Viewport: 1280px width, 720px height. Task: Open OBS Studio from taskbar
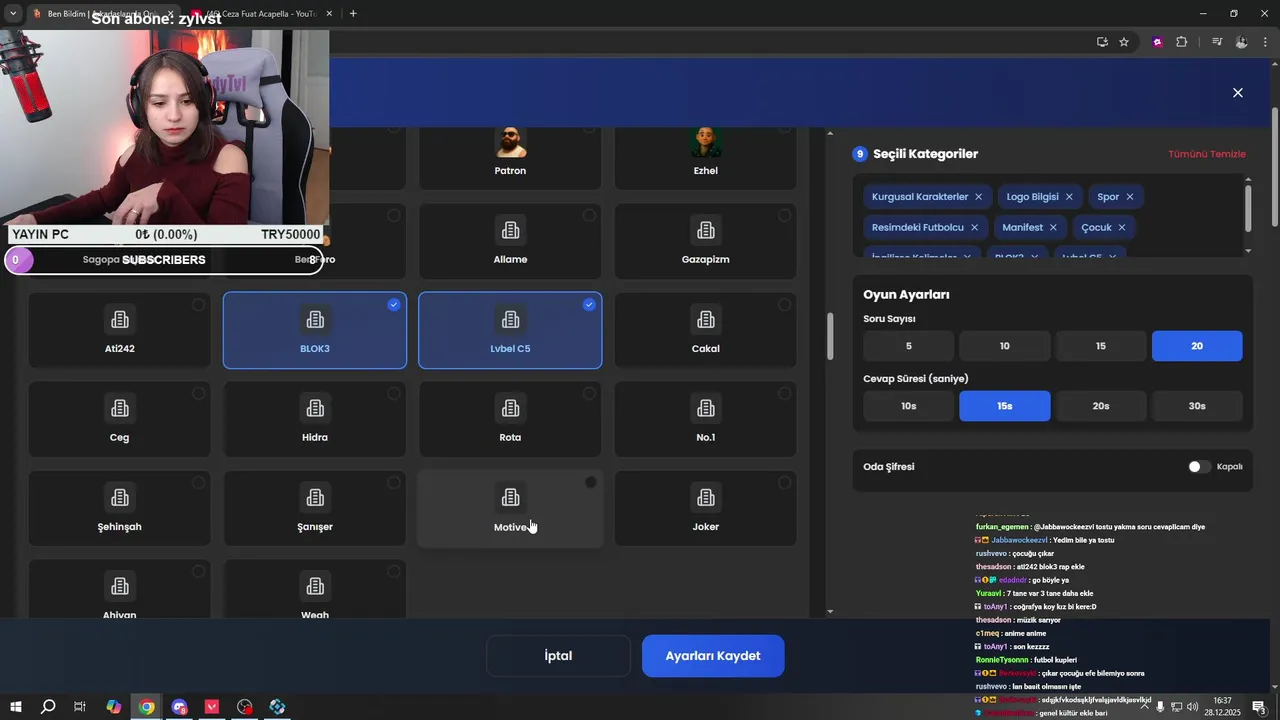[245, 707]
